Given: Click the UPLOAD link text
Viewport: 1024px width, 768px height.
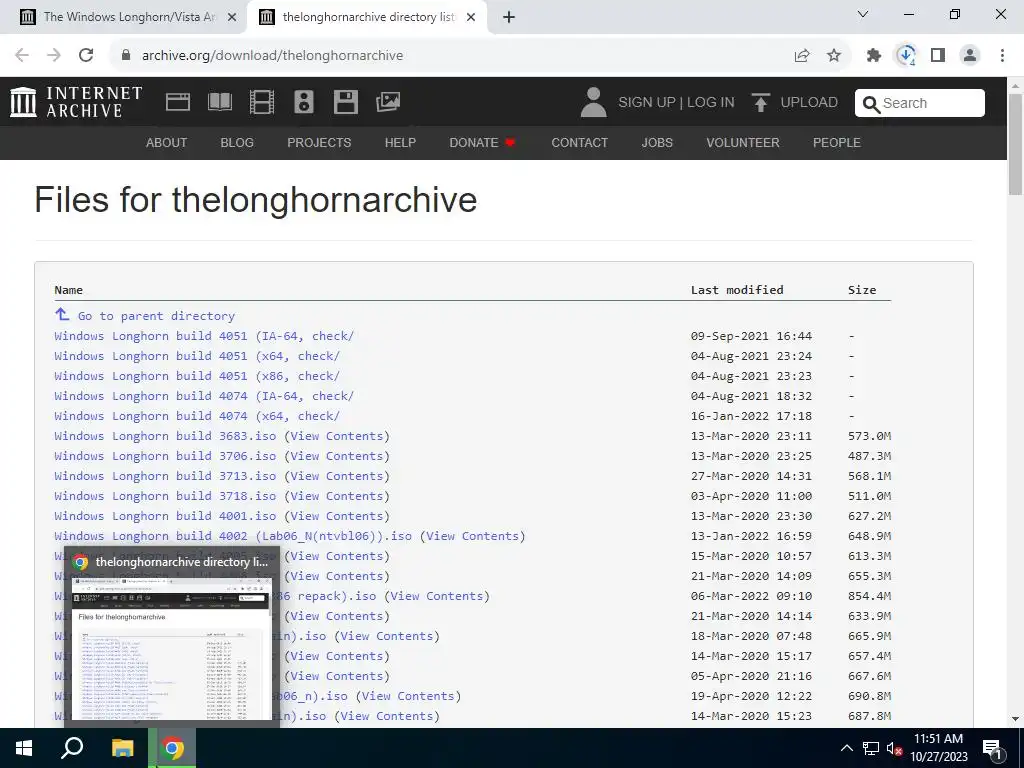Looking at the screenshot, I should tap(809, 103).
